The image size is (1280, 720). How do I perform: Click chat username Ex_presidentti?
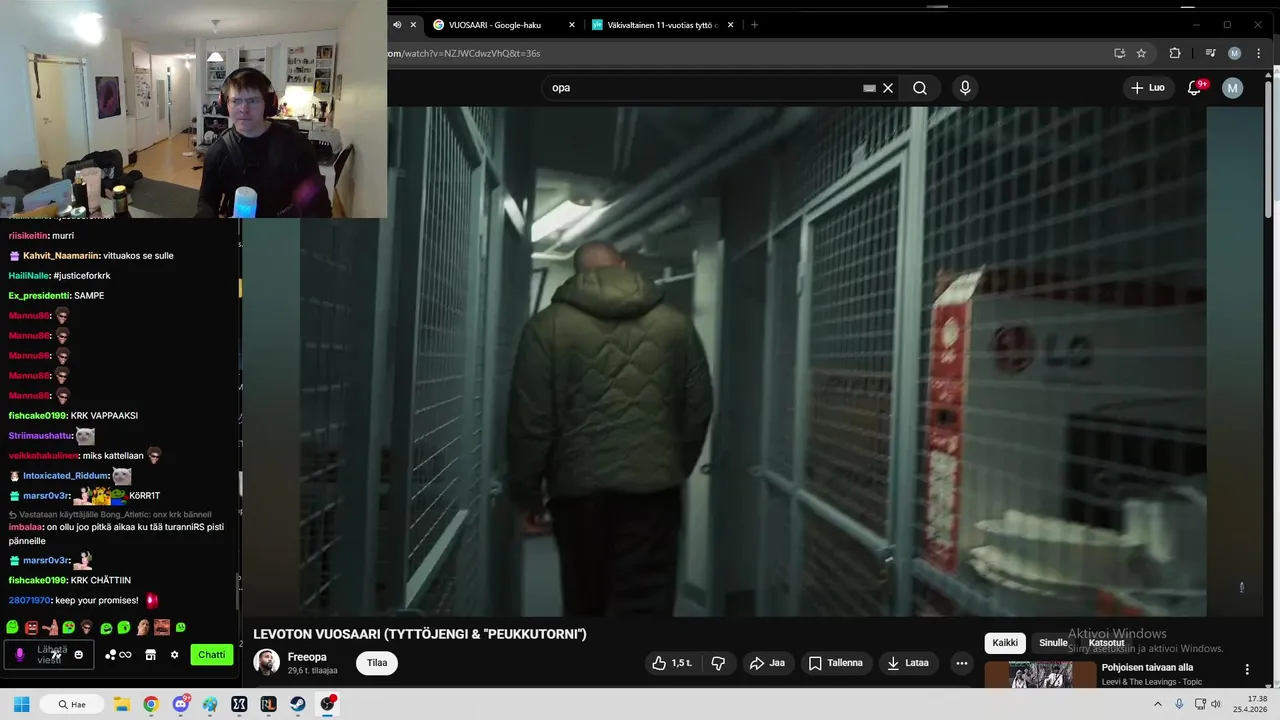click(x=39, y=295)
